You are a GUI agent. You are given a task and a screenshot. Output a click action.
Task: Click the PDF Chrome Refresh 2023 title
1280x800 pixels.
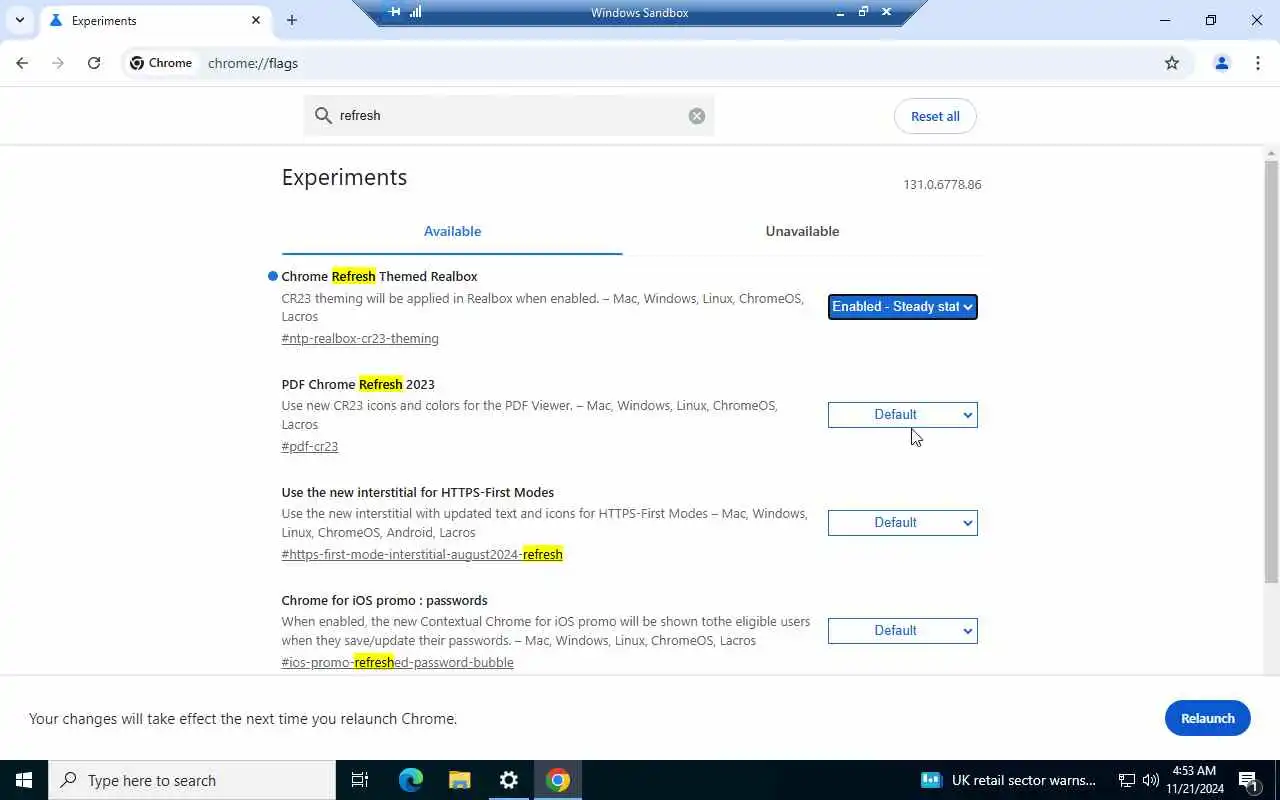point(358,384)
